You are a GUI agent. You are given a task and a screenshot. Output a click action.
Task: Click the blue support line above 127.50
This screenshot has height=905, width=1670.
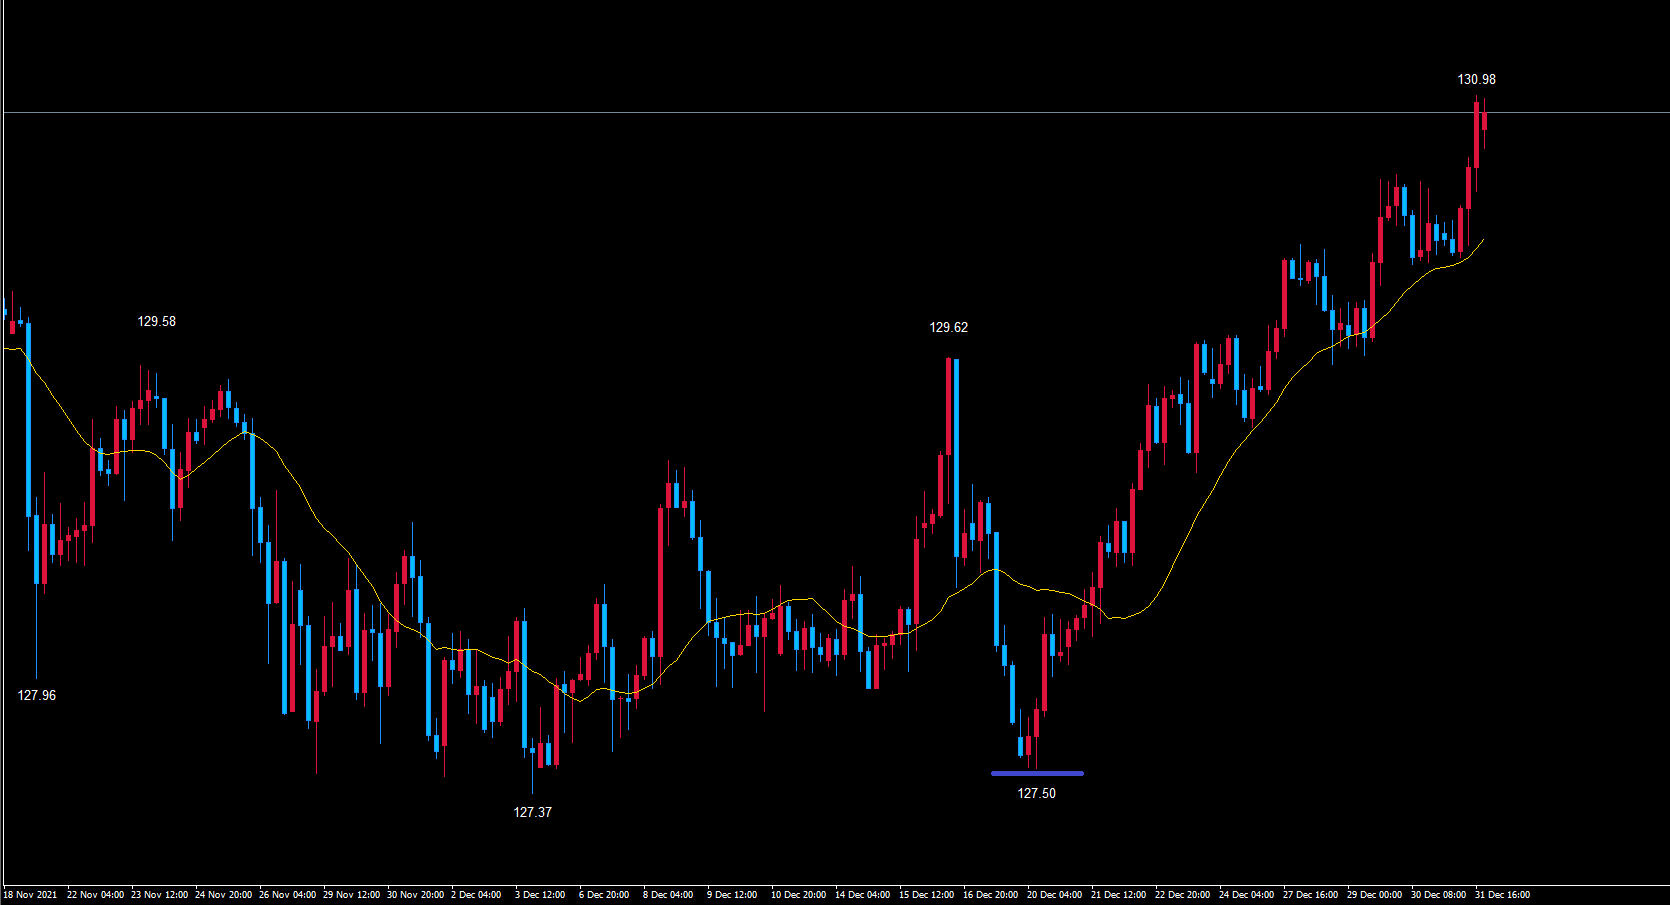1037,773
